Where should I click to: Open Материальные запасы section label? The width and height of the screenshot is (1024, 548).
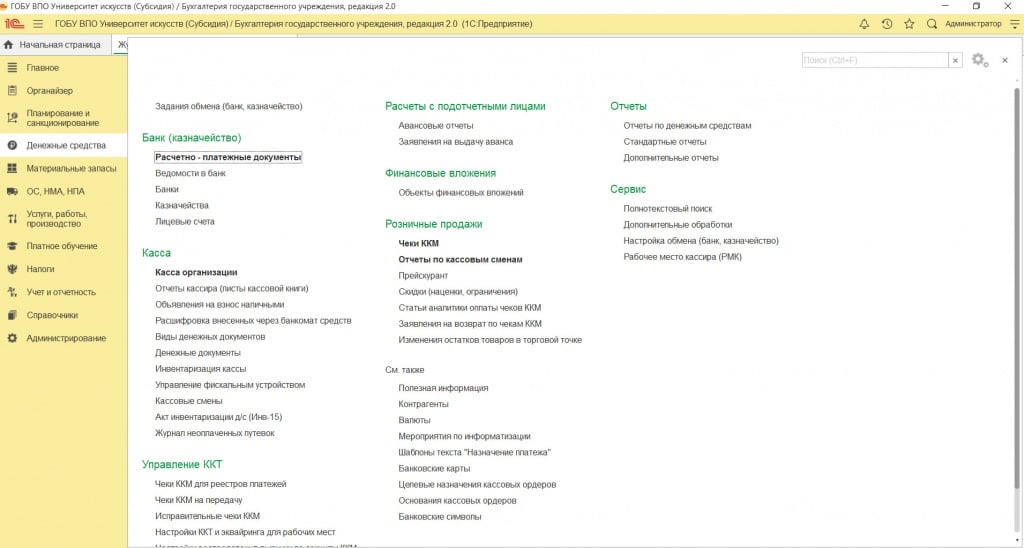pos(71,169)
